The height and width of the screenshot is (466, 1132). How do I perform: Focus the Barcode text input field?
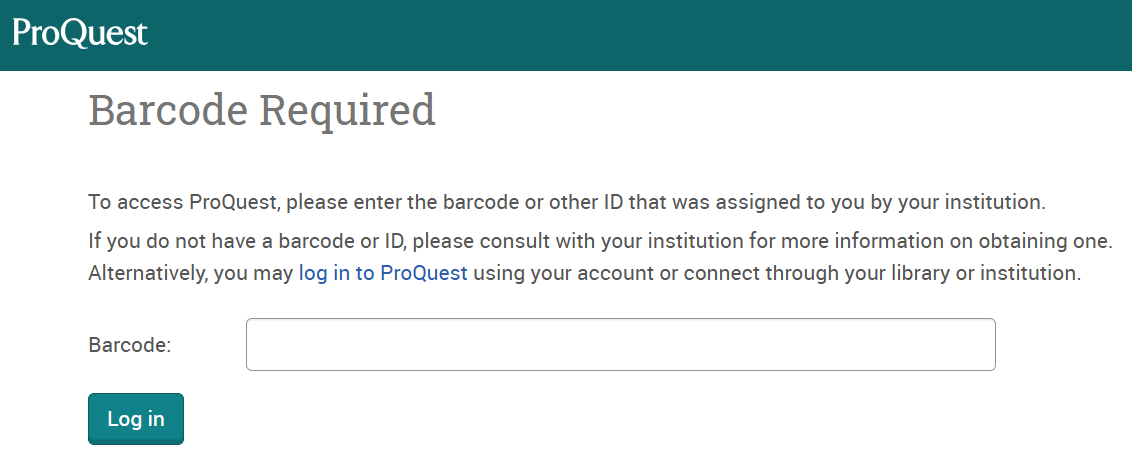point(620,344)
